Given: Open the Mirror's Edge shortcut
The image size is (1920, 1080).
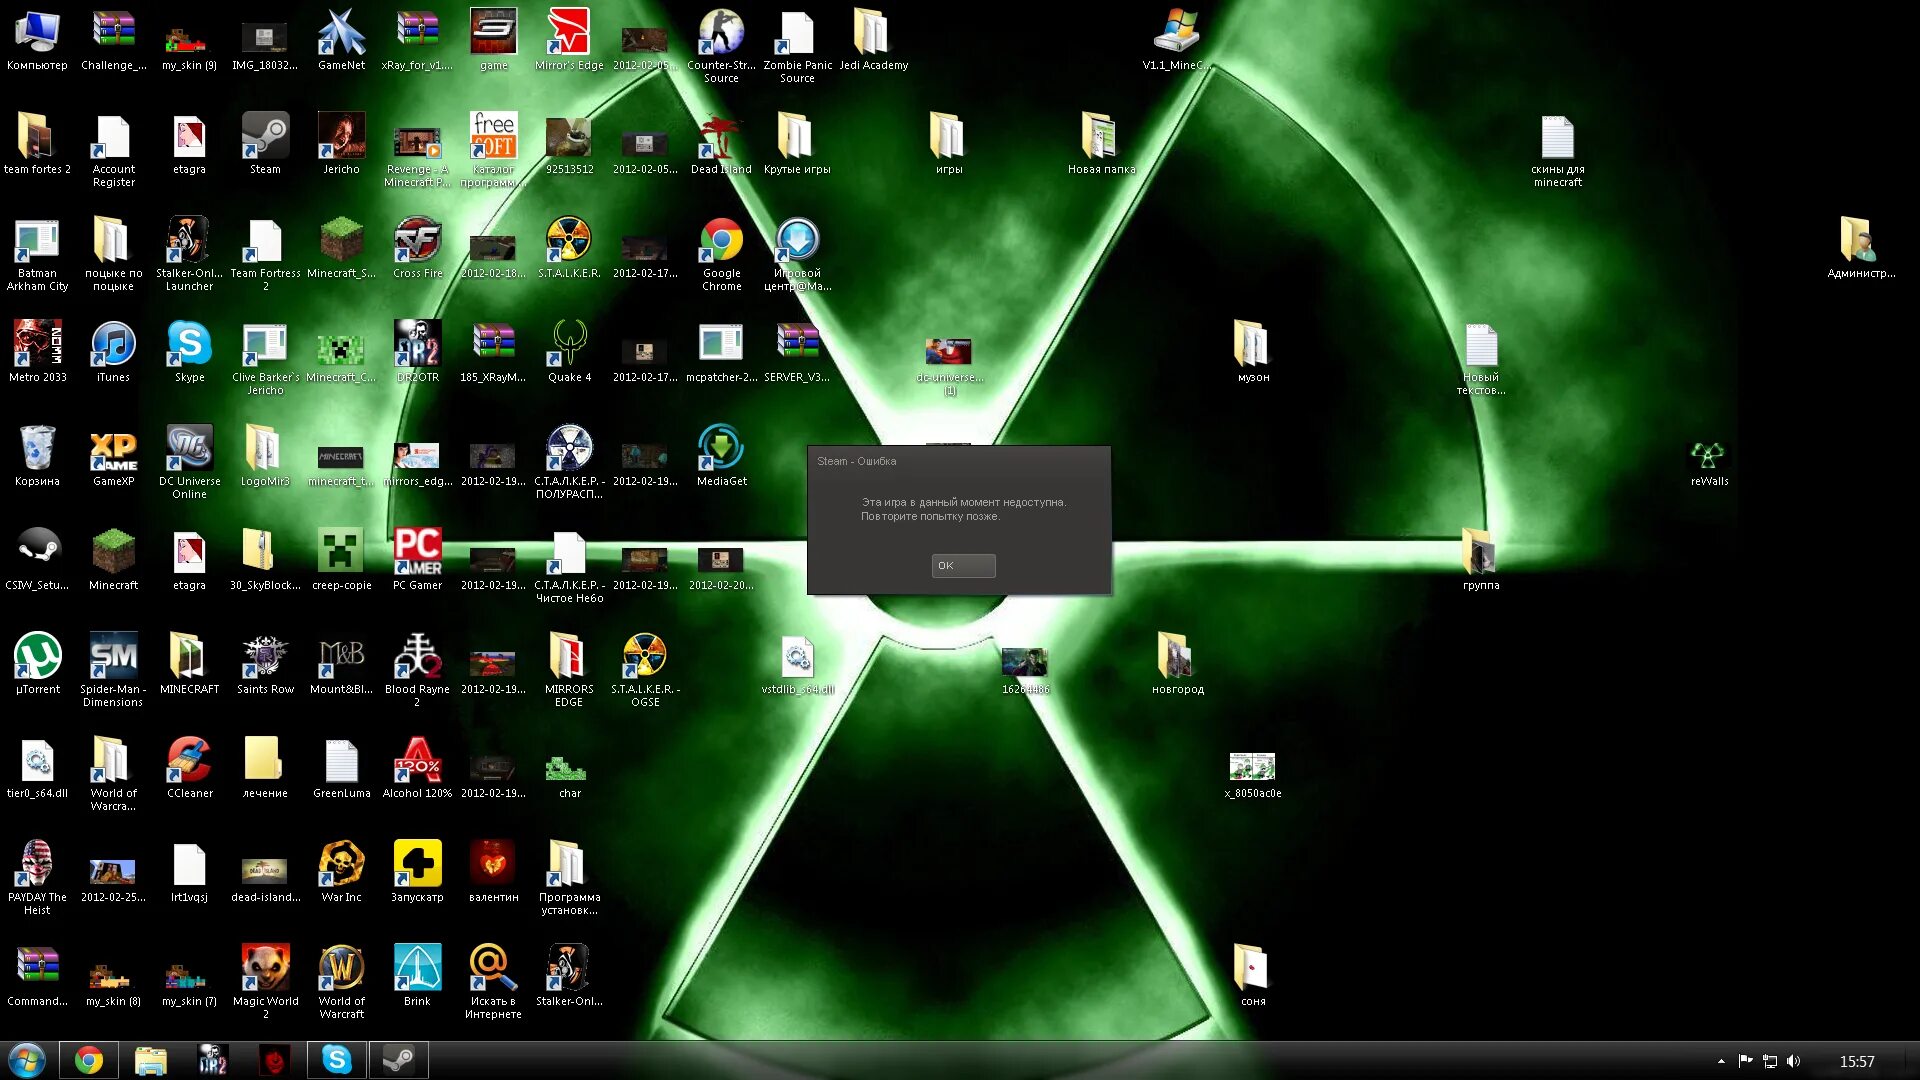Looking at the screenshot, I should click(569, 32).
